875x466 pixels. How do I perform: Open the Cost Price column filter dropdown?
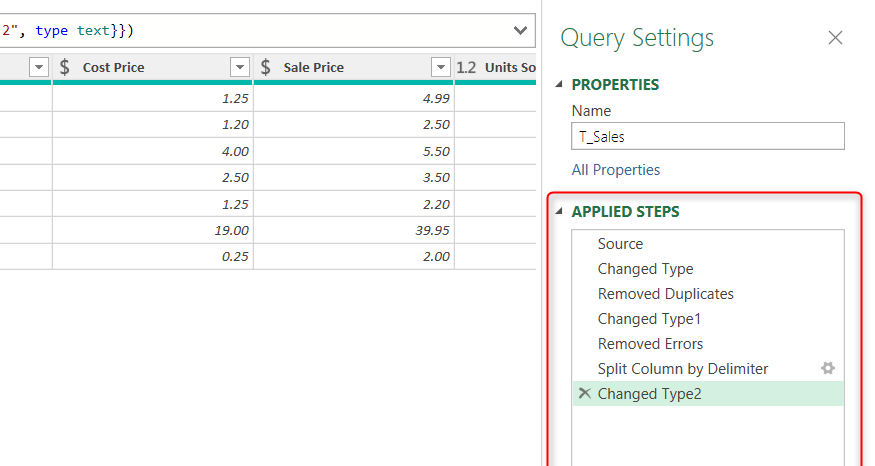pos(239,67)
